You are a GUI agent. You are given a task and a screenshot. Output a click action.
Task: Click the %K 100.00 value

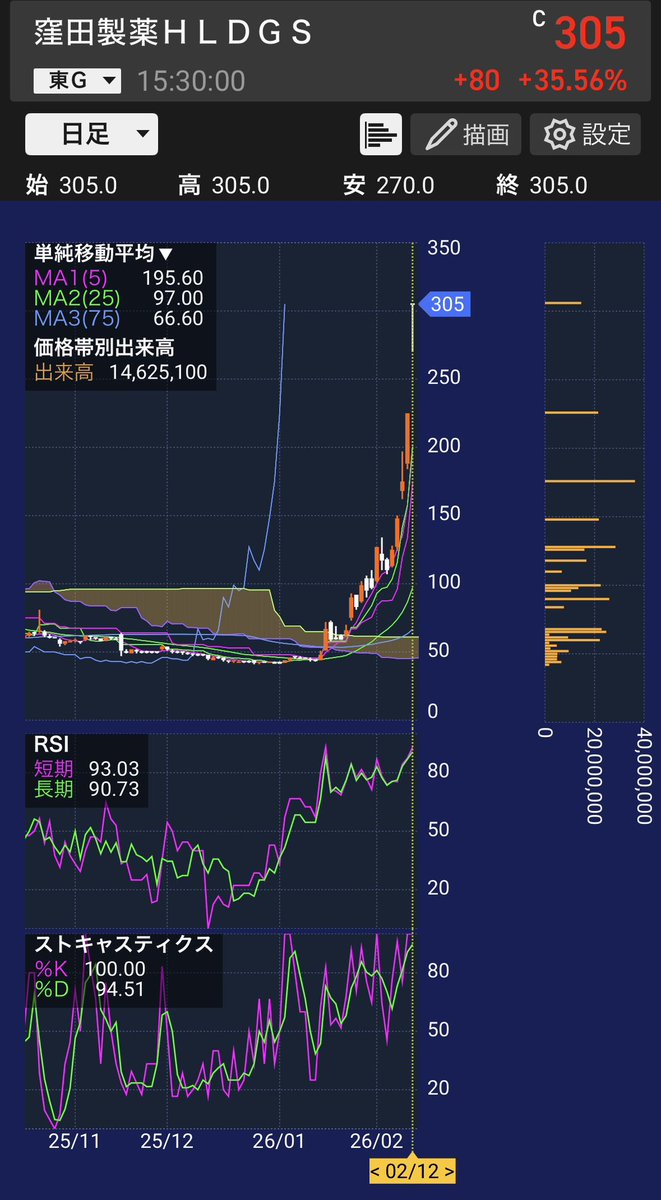(x=90, y=968)
